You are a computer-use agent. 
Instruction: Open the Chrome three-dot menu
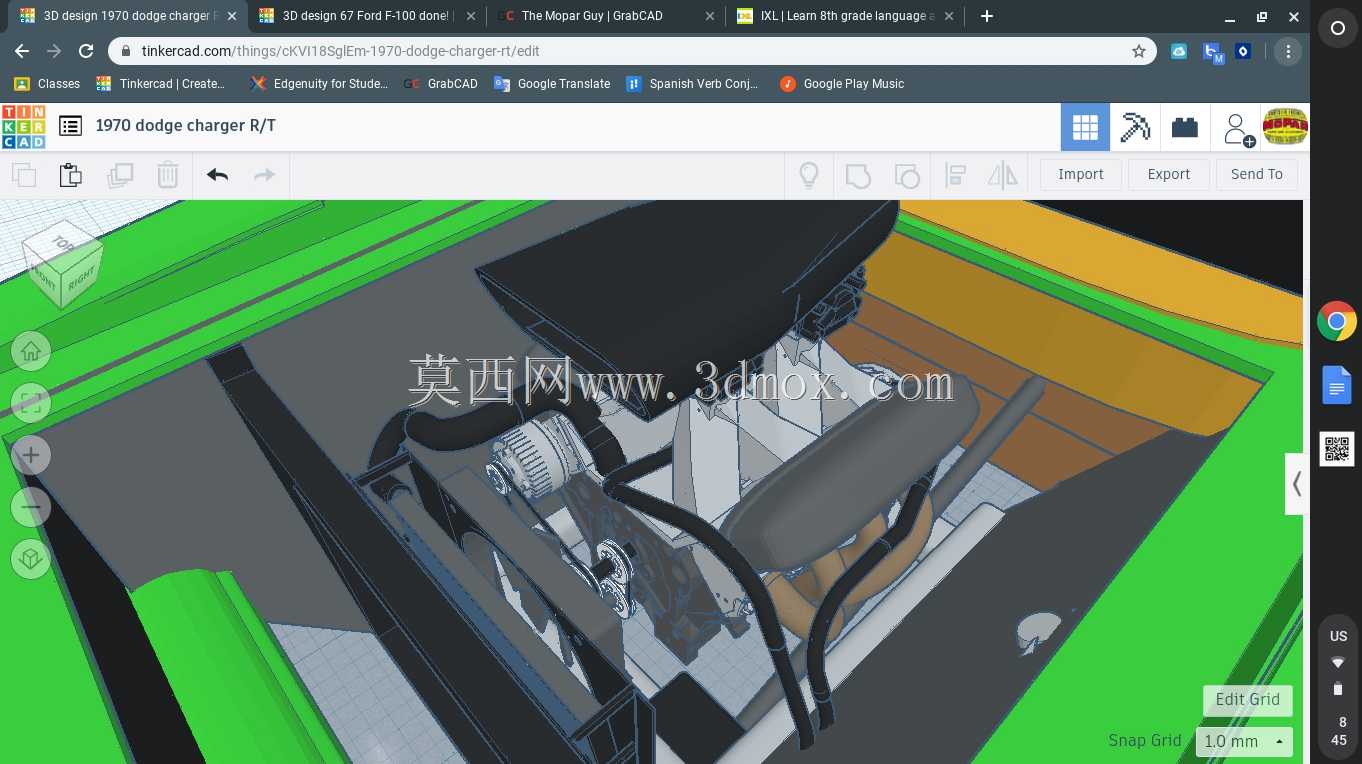pyautogui.click(x=1288, y=51)
